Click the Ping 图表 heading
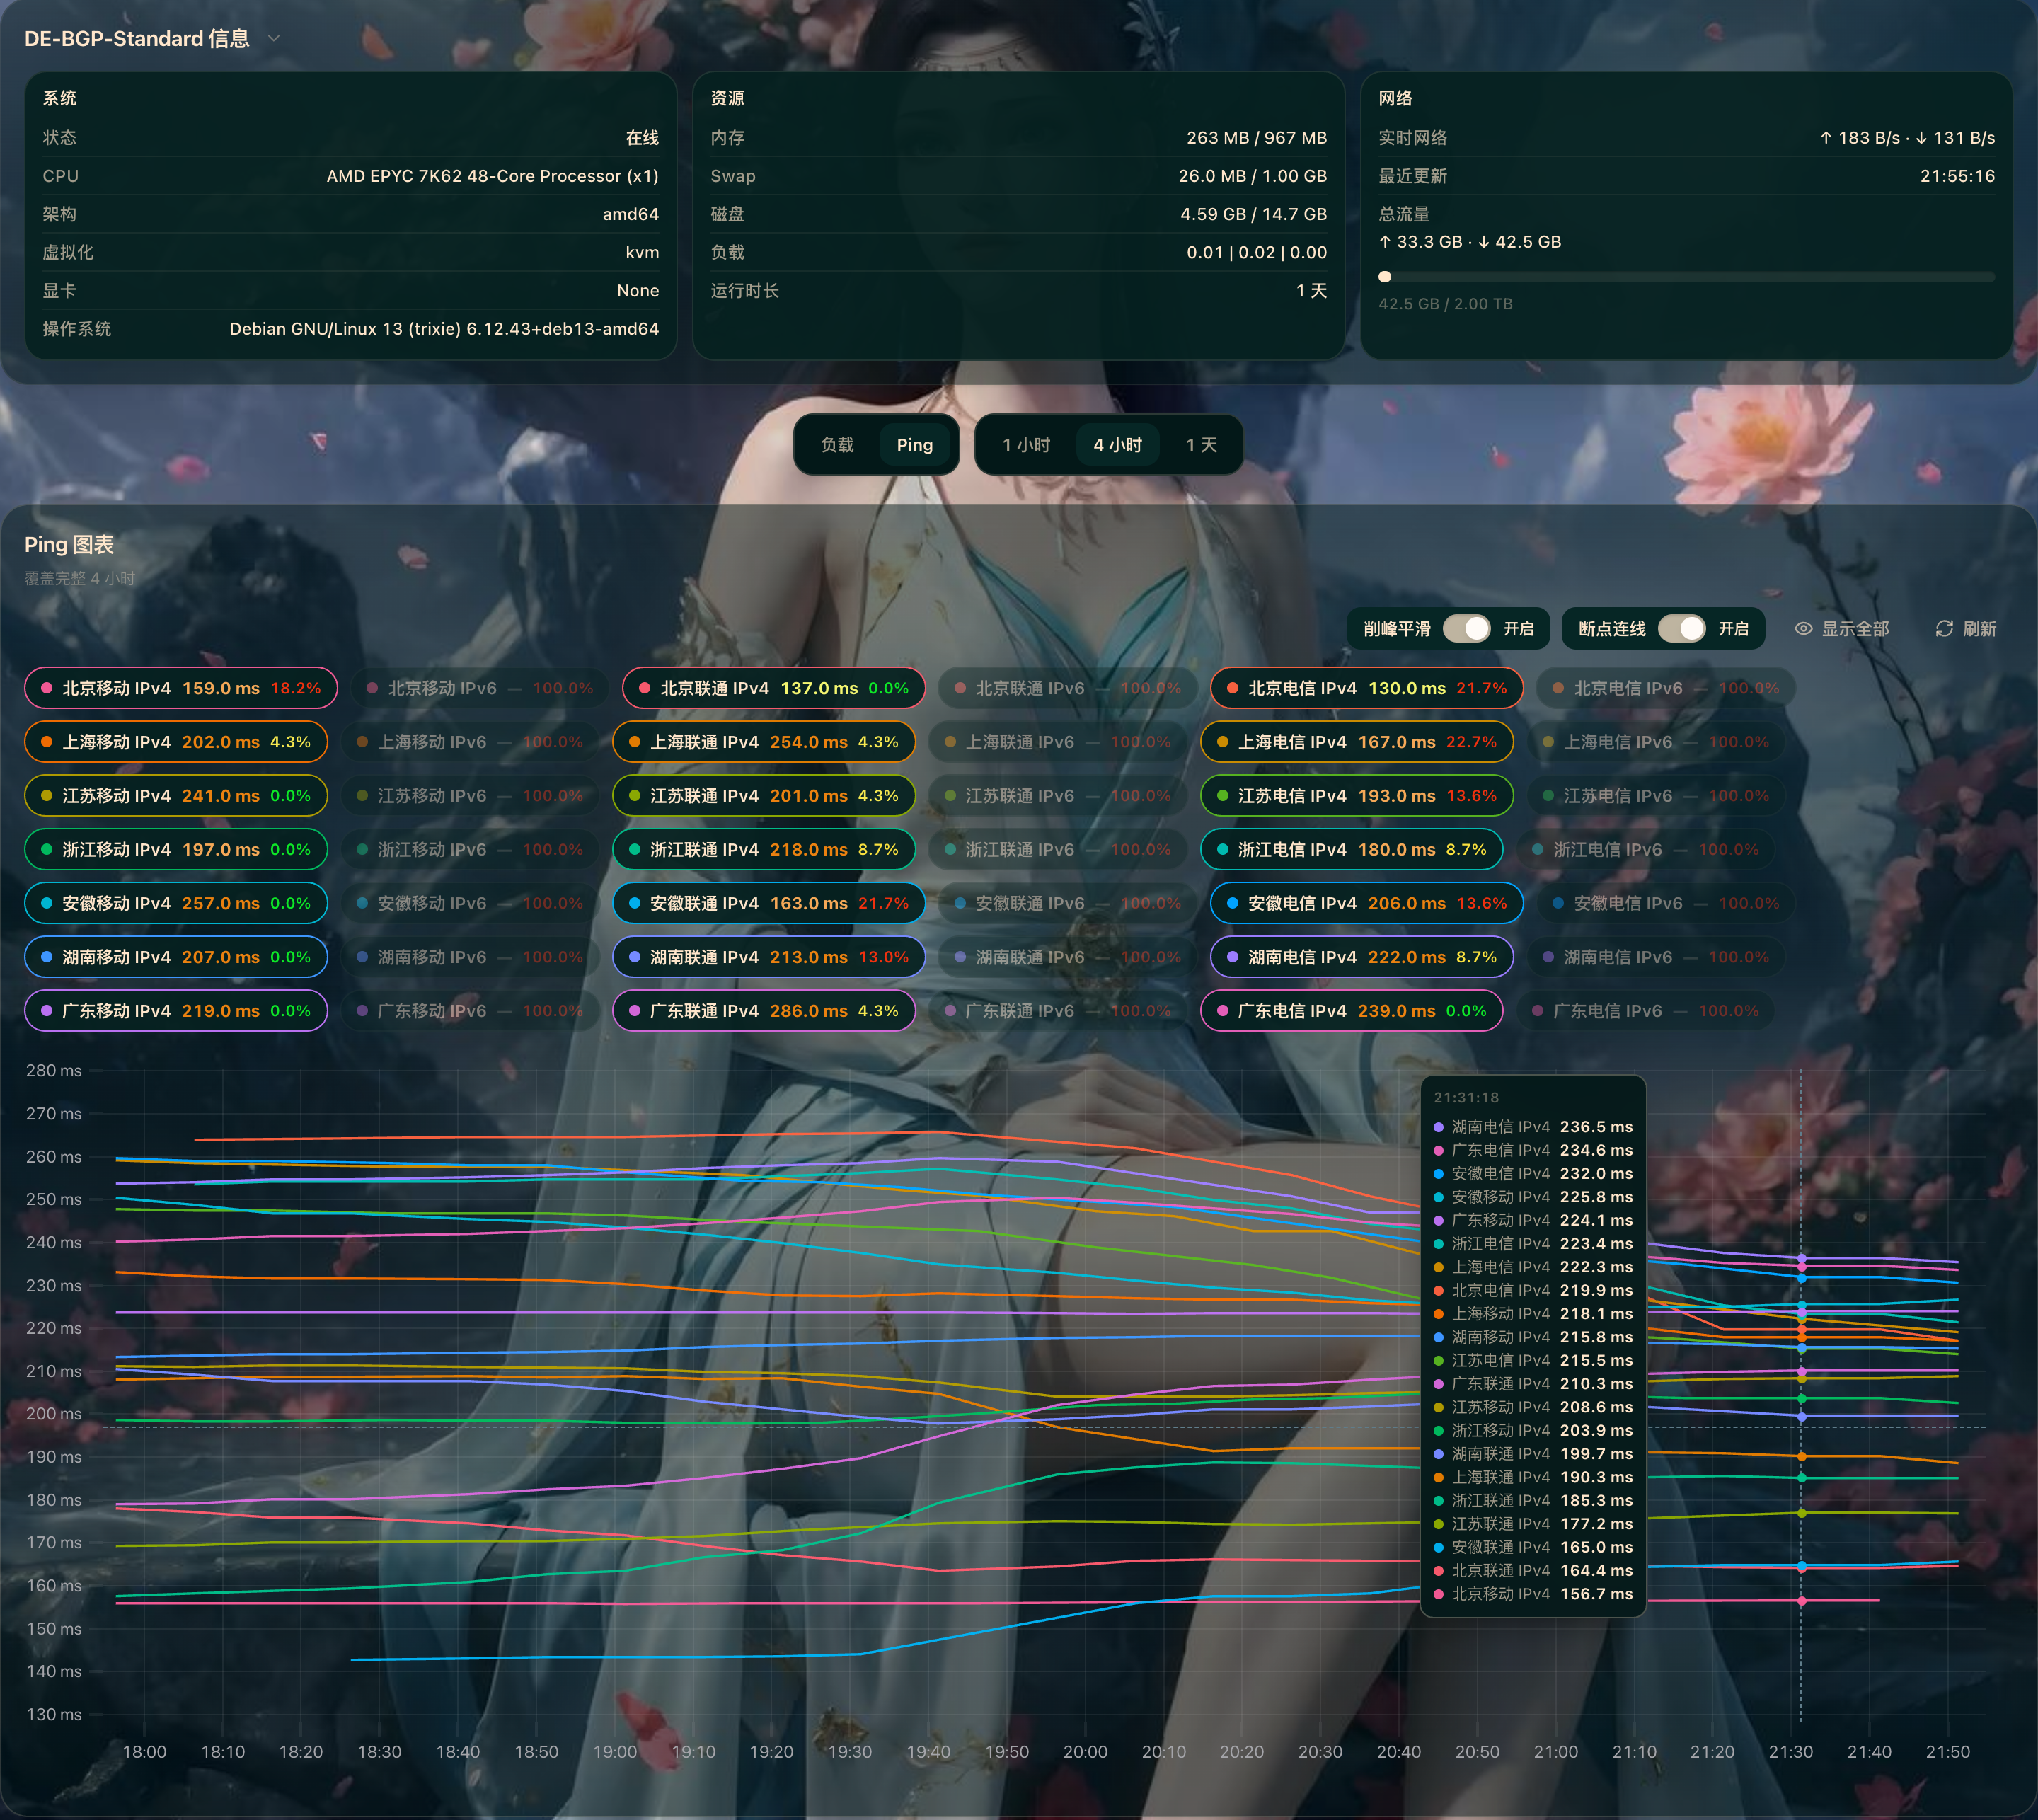 point(69,545)
